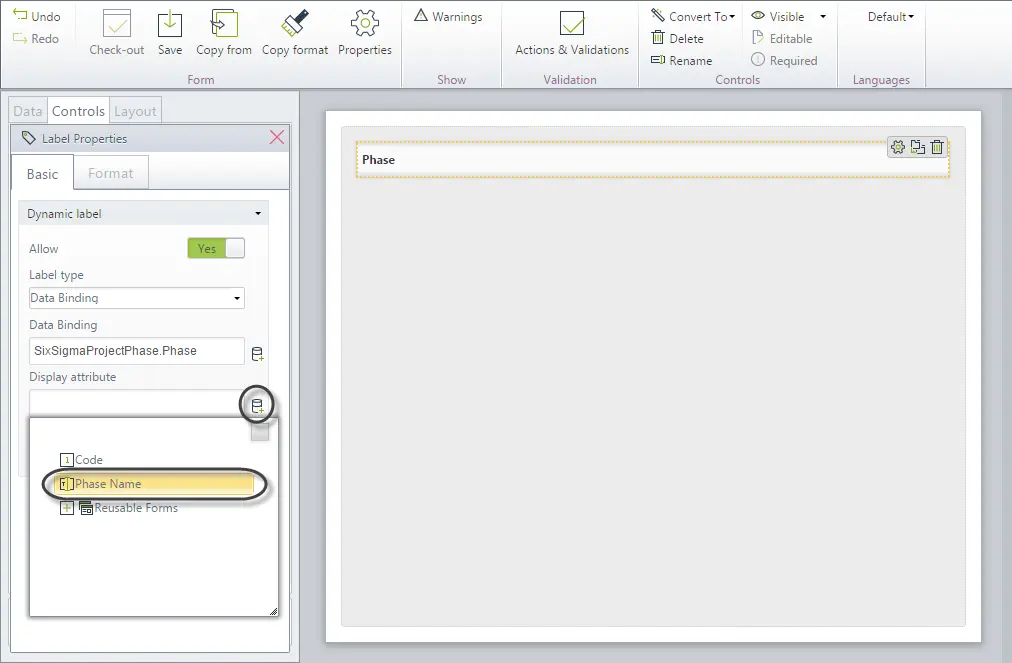This screenshot has width=1012, height=663.
Task: Open the Default languages dropdown
Action: pyautogui.click(x=891, y=17)
